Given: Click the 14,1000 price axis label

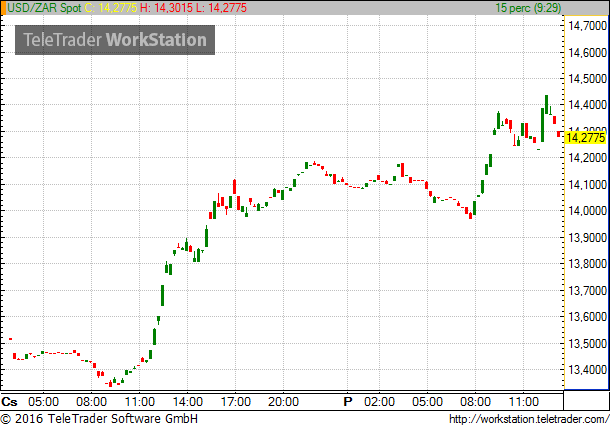Looking at the screenshot, I should (x=587, y=184).
